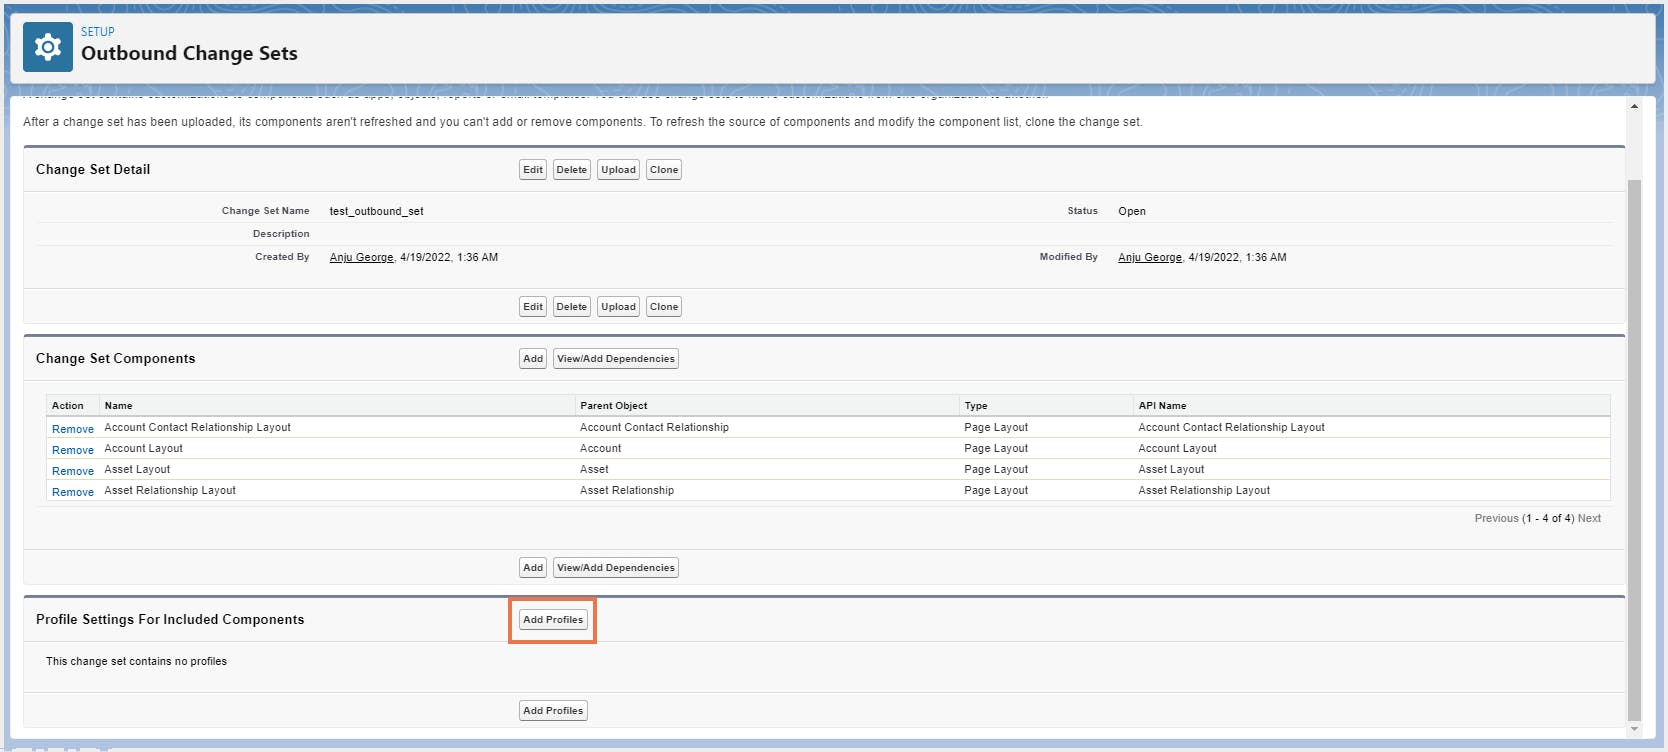Image resolution: width=1668 pixels, height=752 pixels.
Task: Remove Asset Layout component
Action: pyautogui.click(x=73, y=471)
